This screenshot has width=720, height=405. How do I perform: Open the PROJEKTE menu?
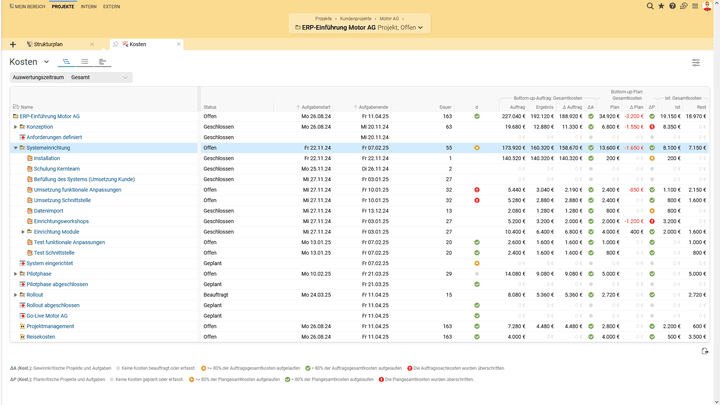[63, 6]
